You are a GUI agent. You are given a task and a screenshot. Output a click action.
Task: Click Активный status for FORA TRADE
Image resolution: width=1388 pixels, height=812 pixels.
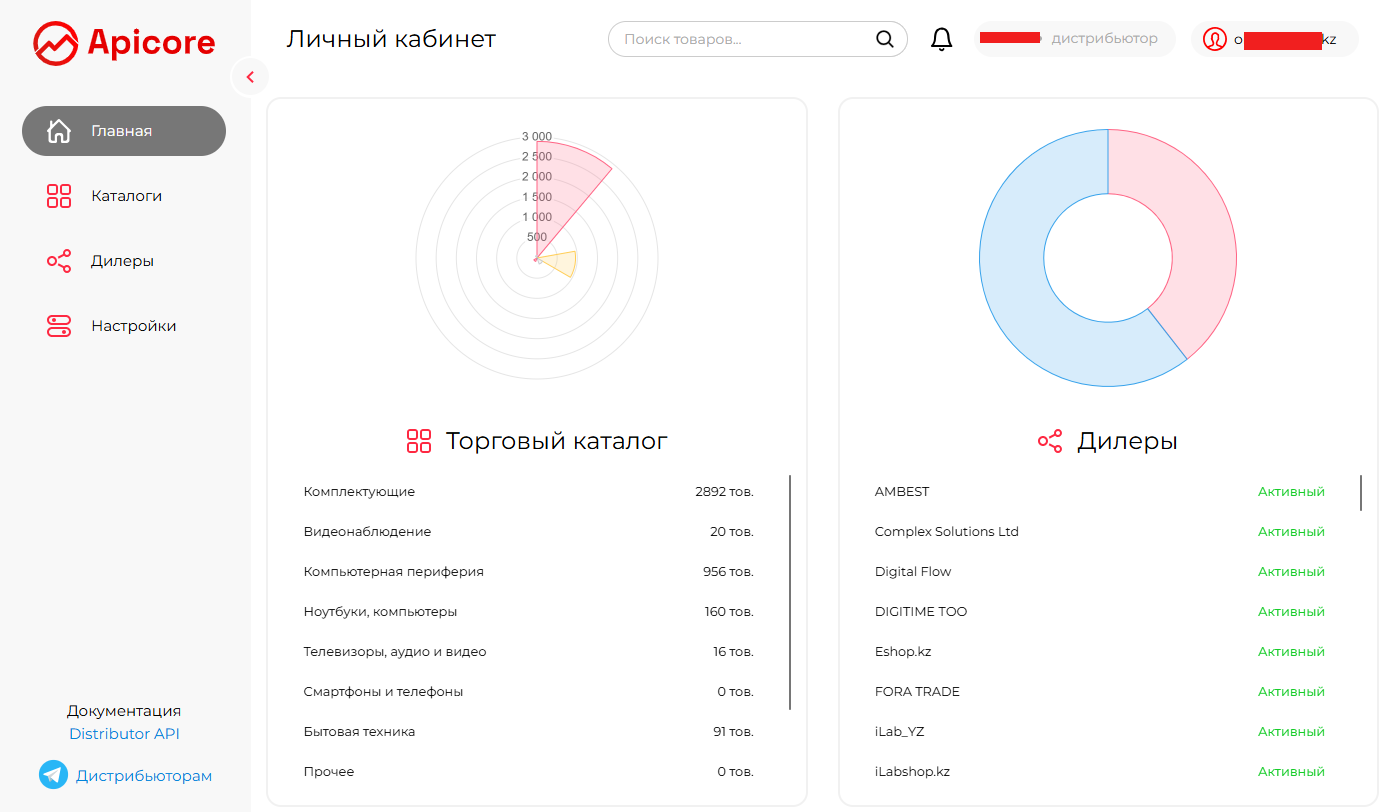[x=1291, y=692]
